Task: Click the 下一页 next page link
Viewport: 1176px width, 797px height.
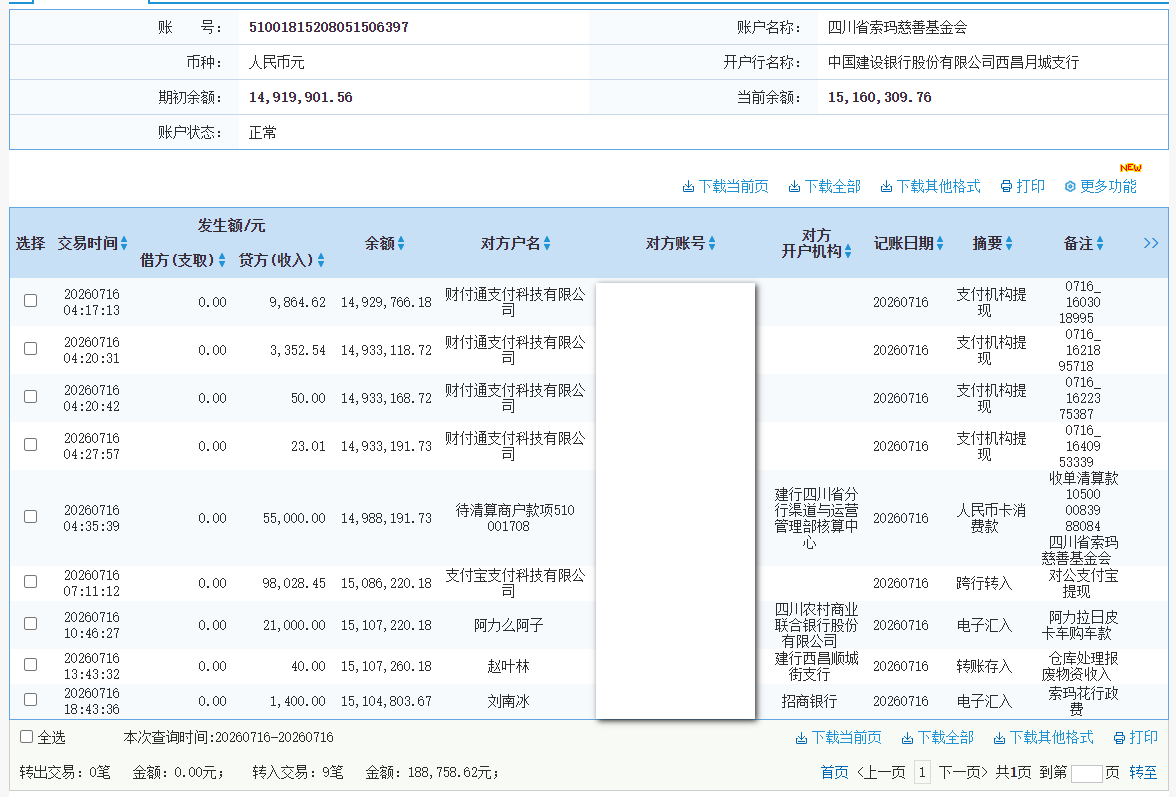Action: coord(963,772)
